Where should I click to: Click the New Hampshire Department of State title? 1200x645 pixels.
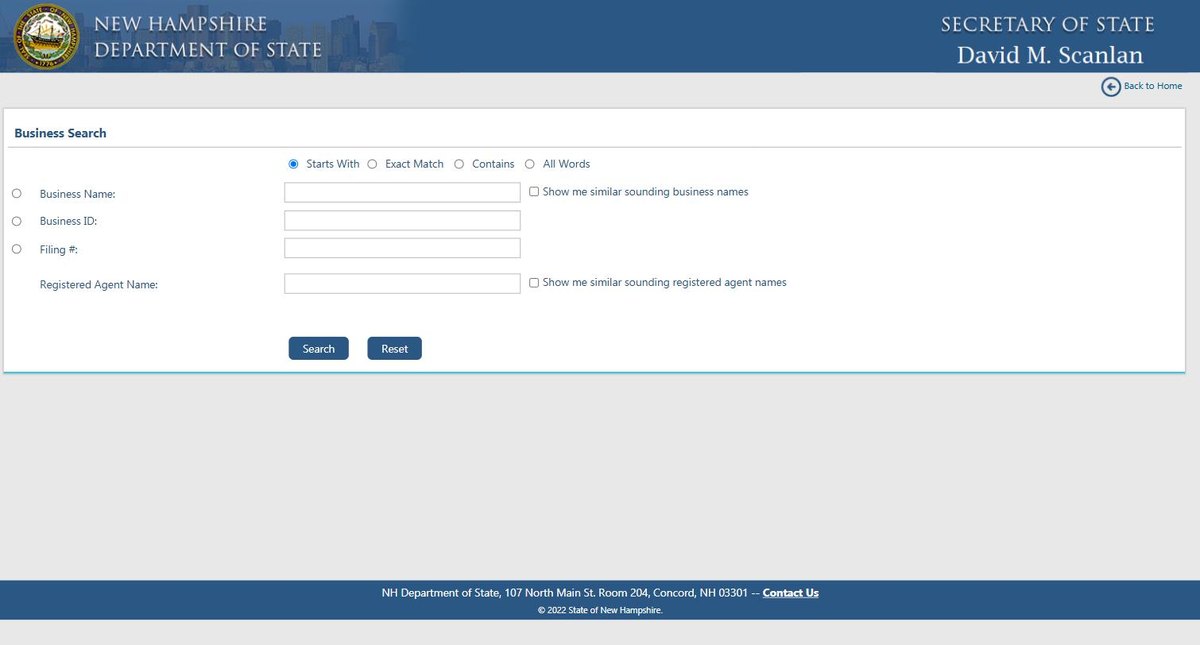208,36
